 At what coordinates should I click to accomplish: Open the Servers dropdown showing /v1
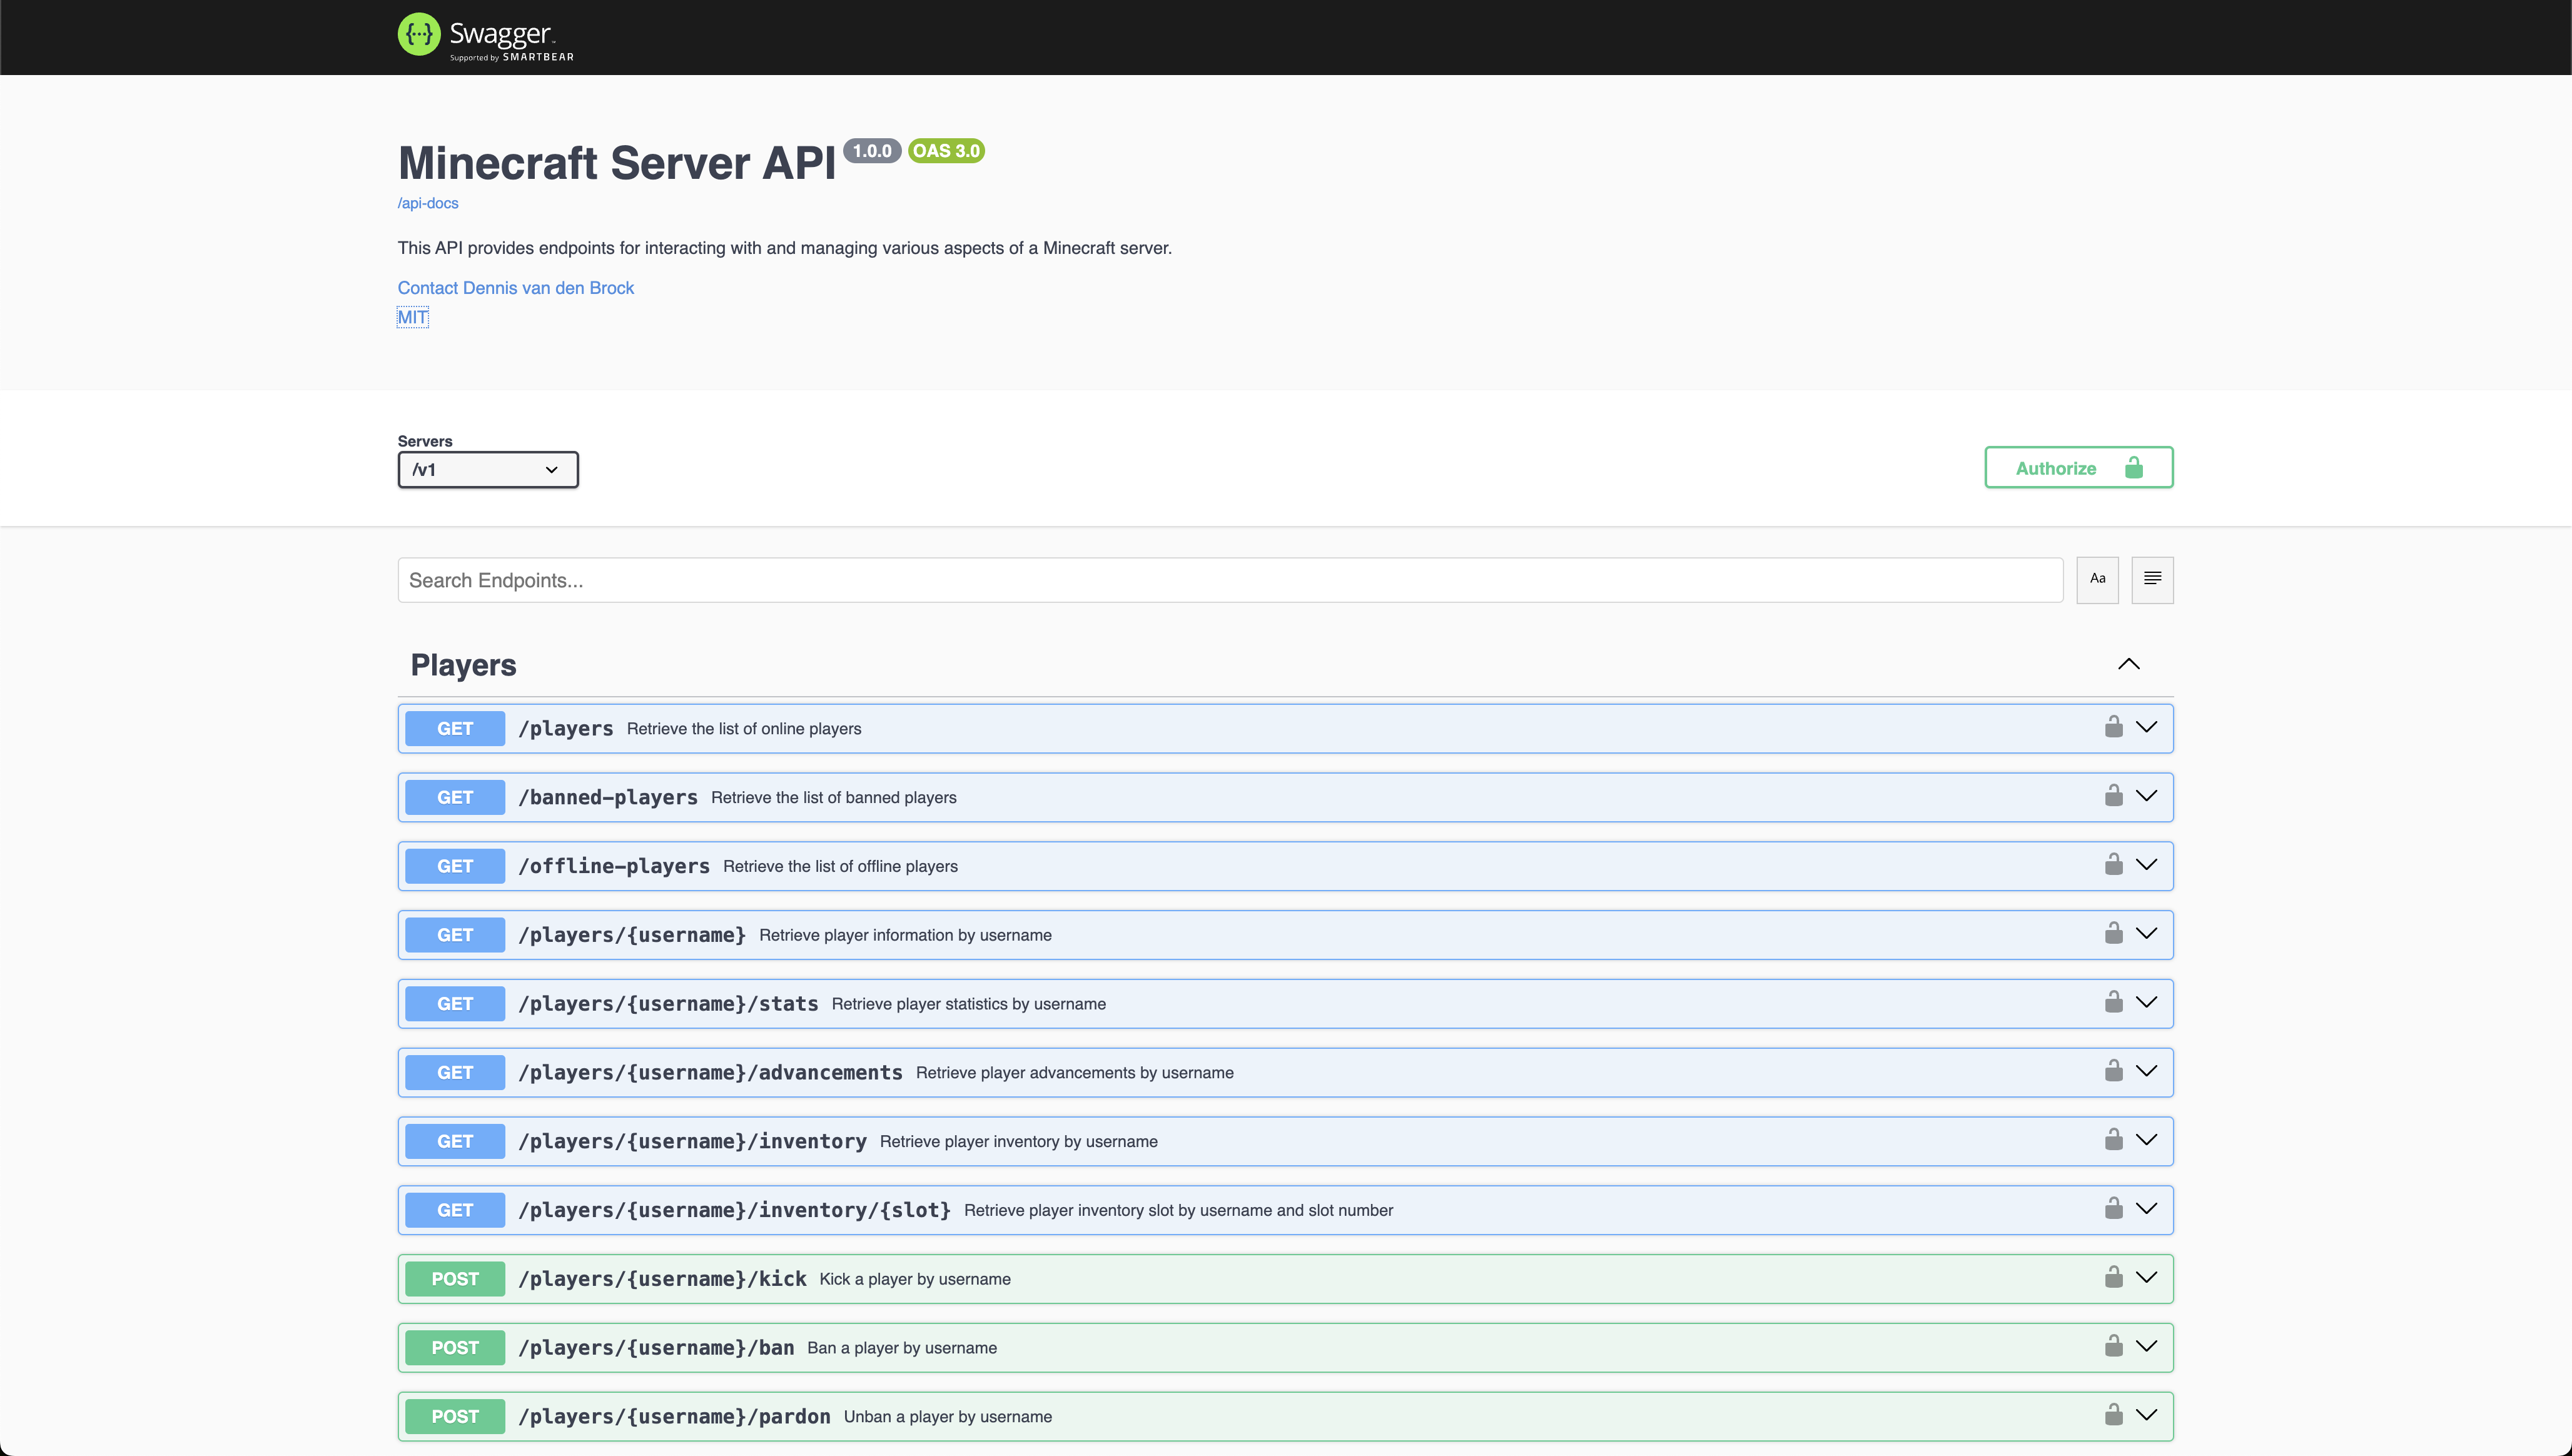tap(487, 469)
